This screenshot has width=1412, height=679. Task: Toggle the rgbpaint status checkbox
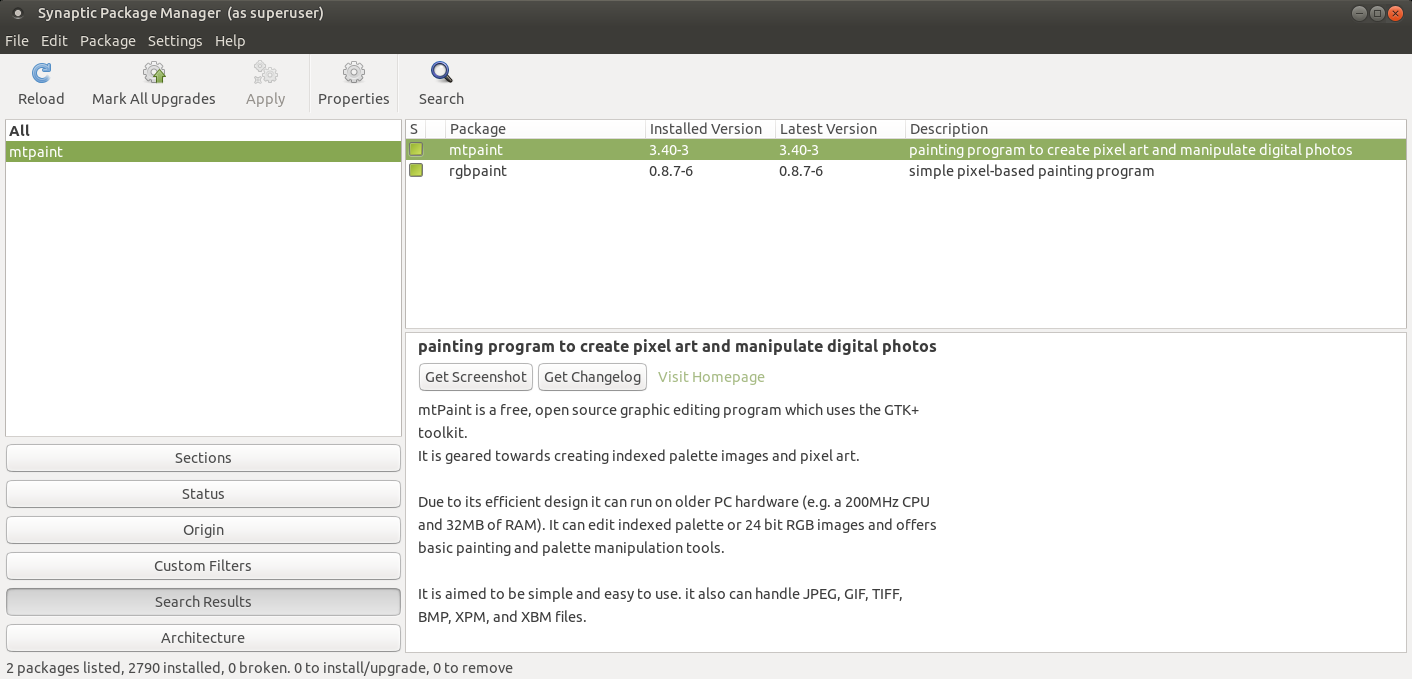pos(415,171)
